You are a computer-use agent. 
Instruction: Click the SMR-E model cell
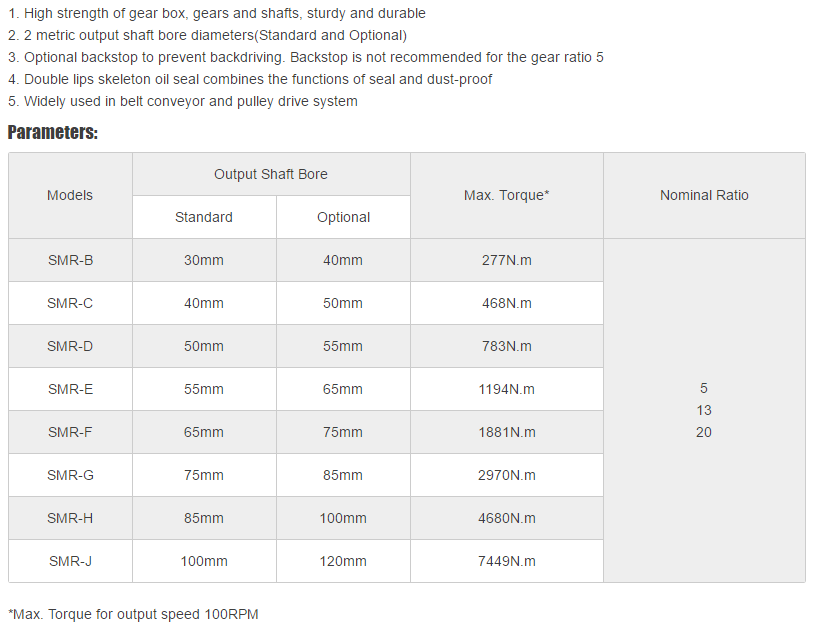tap(70, 389)
